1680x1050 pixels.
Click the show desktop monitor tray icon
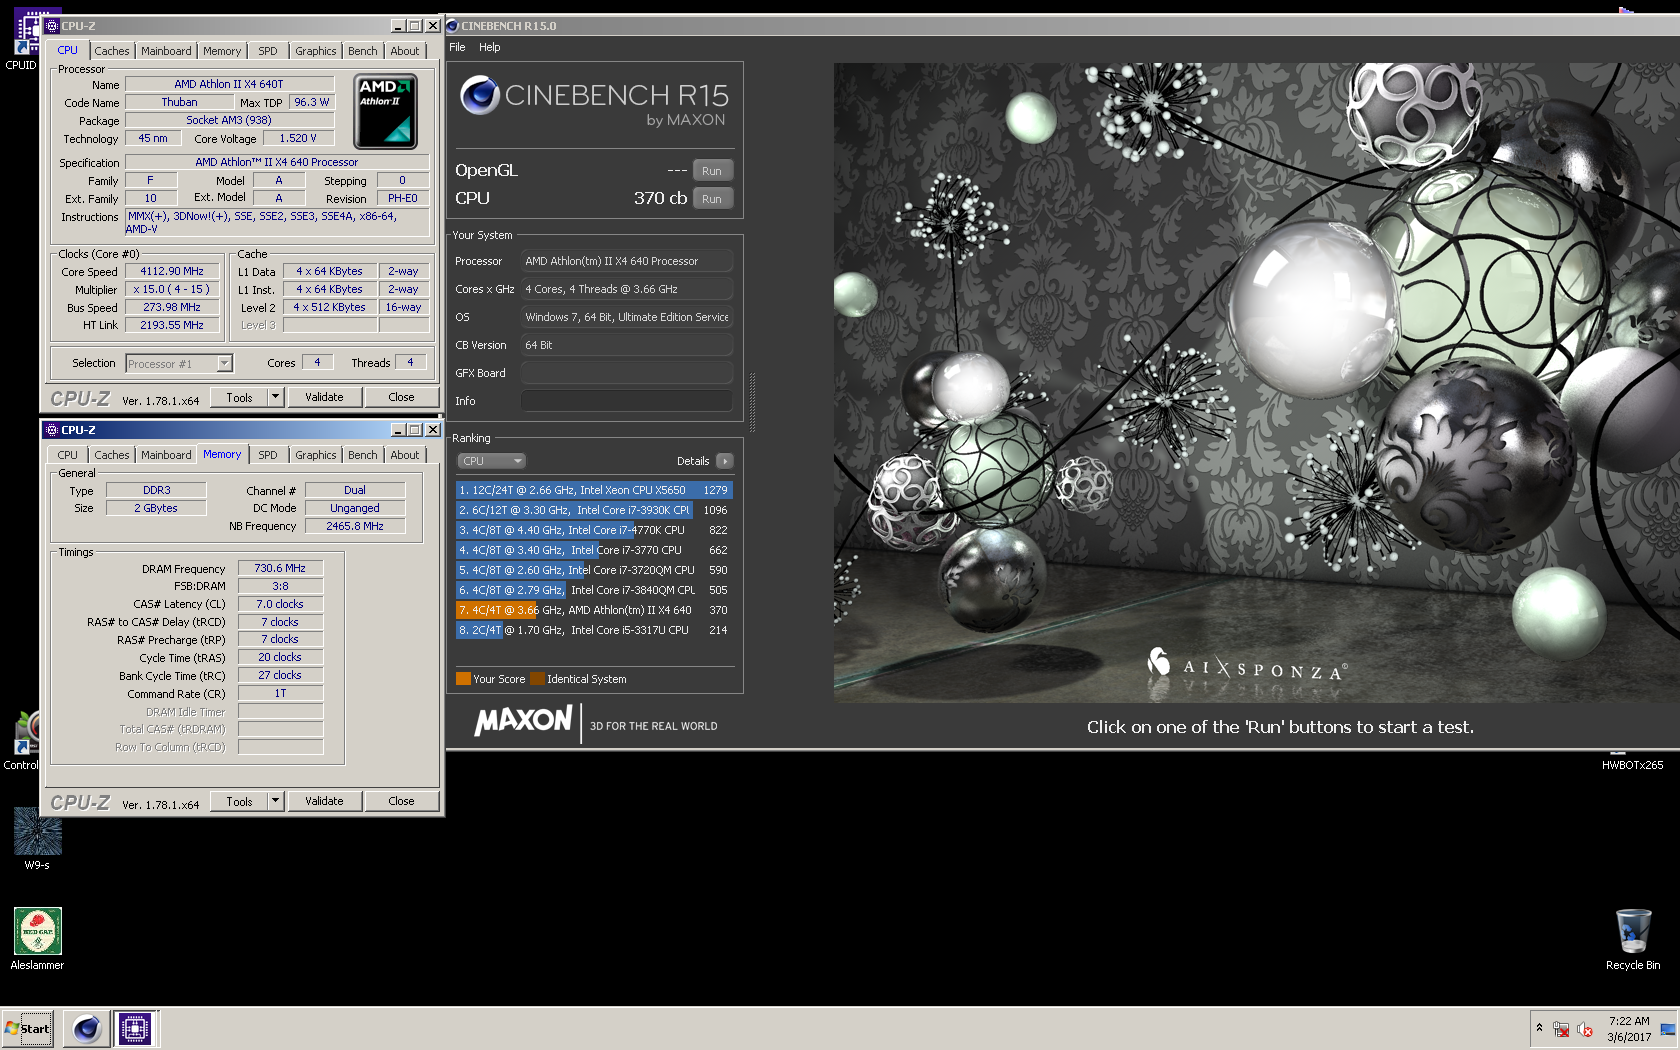(x=1667, y=1029)
